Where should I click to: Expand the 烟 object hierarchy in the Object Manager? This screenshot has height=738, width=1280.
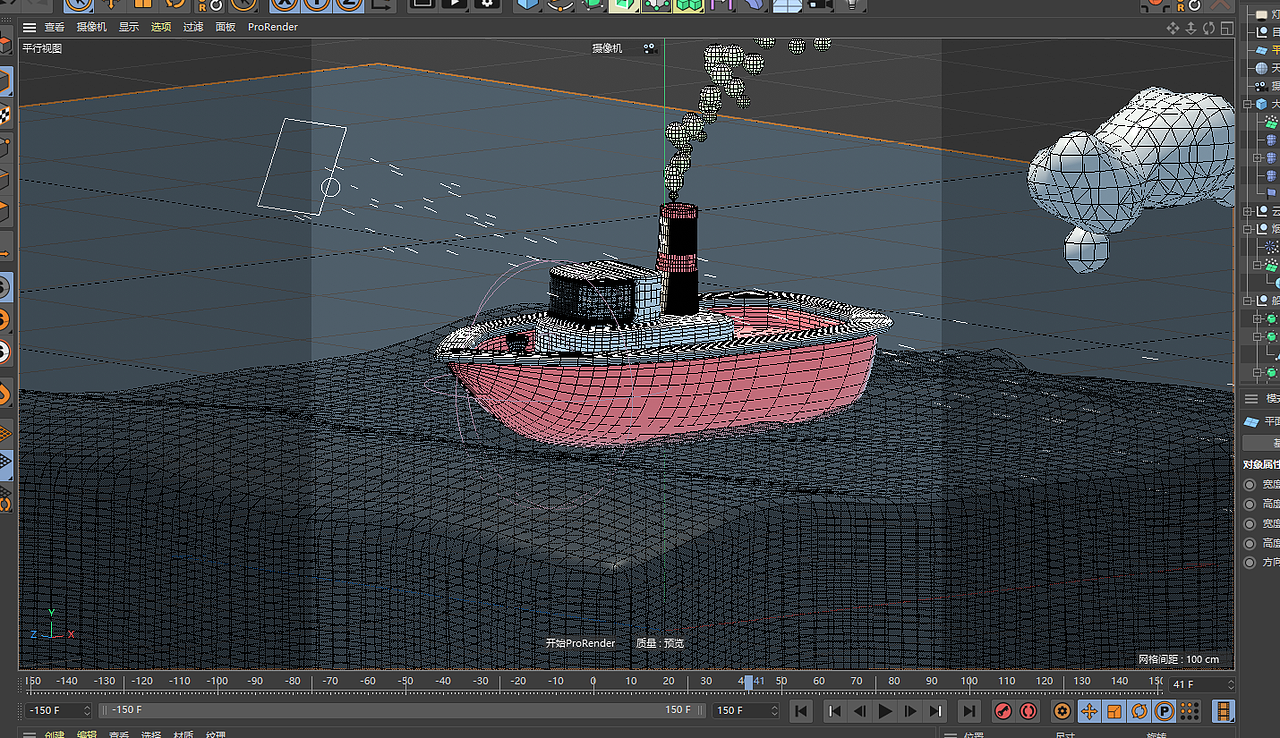(1248, 227)
